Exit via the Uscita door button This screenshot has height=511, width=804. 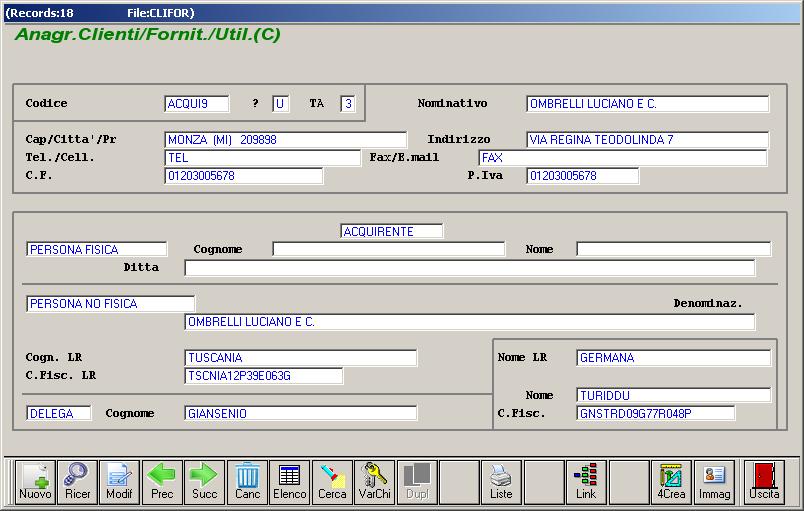[x=765, y=481]
